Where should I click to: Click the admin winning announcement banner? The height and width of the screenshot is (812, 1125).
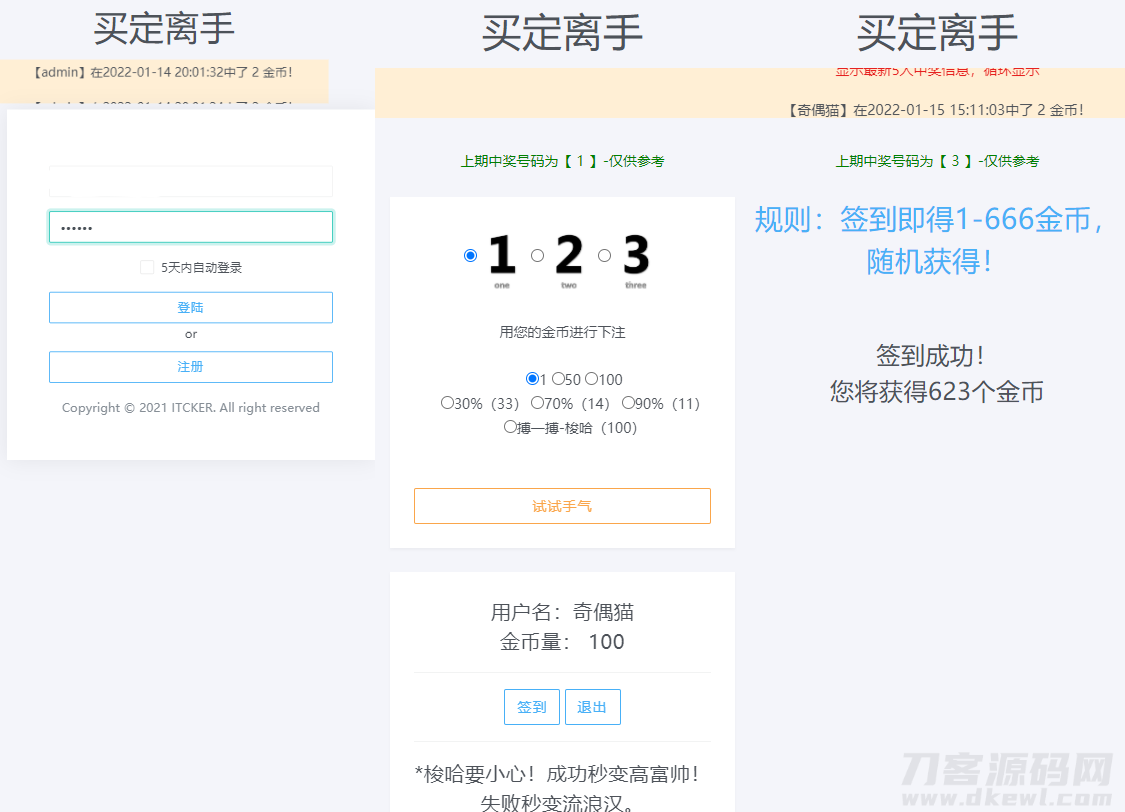point(163,72)
